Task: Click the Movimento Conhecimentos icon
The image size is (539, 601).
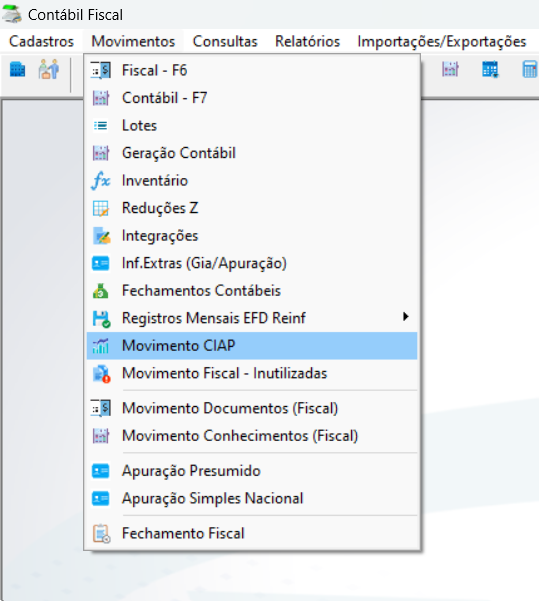Action: [x=101, y=436]
